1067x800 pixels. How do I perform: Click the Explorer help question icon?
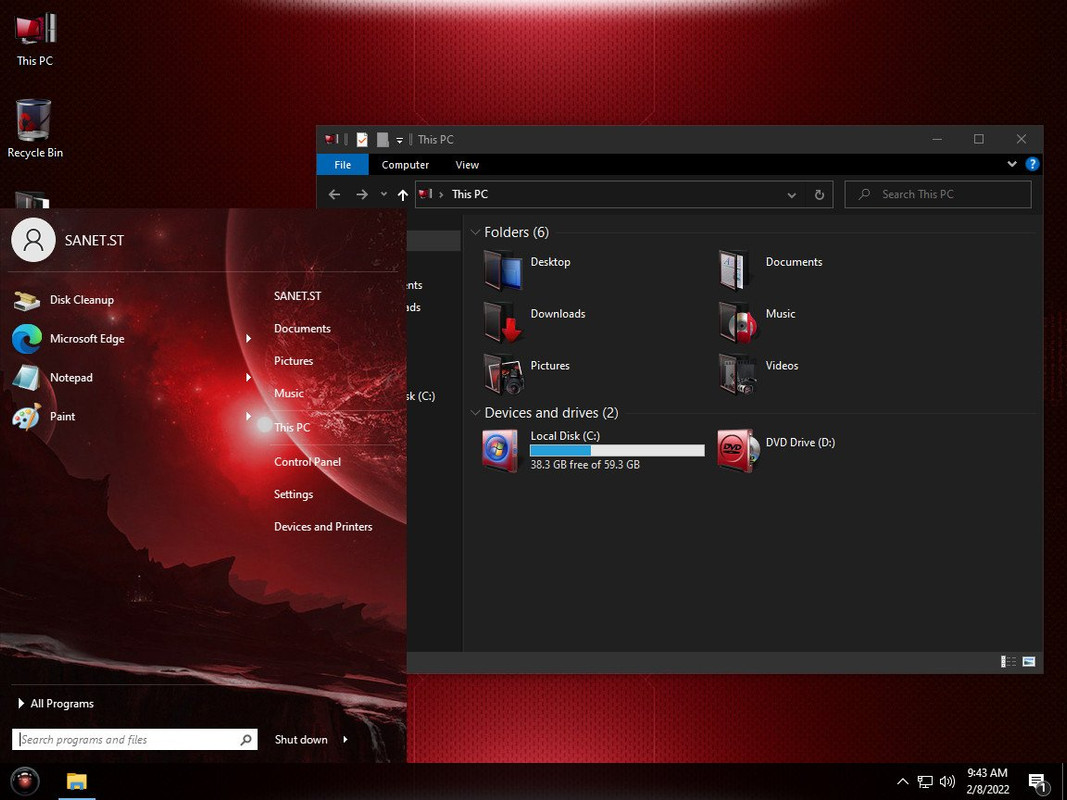click(x=1032, y=164)
